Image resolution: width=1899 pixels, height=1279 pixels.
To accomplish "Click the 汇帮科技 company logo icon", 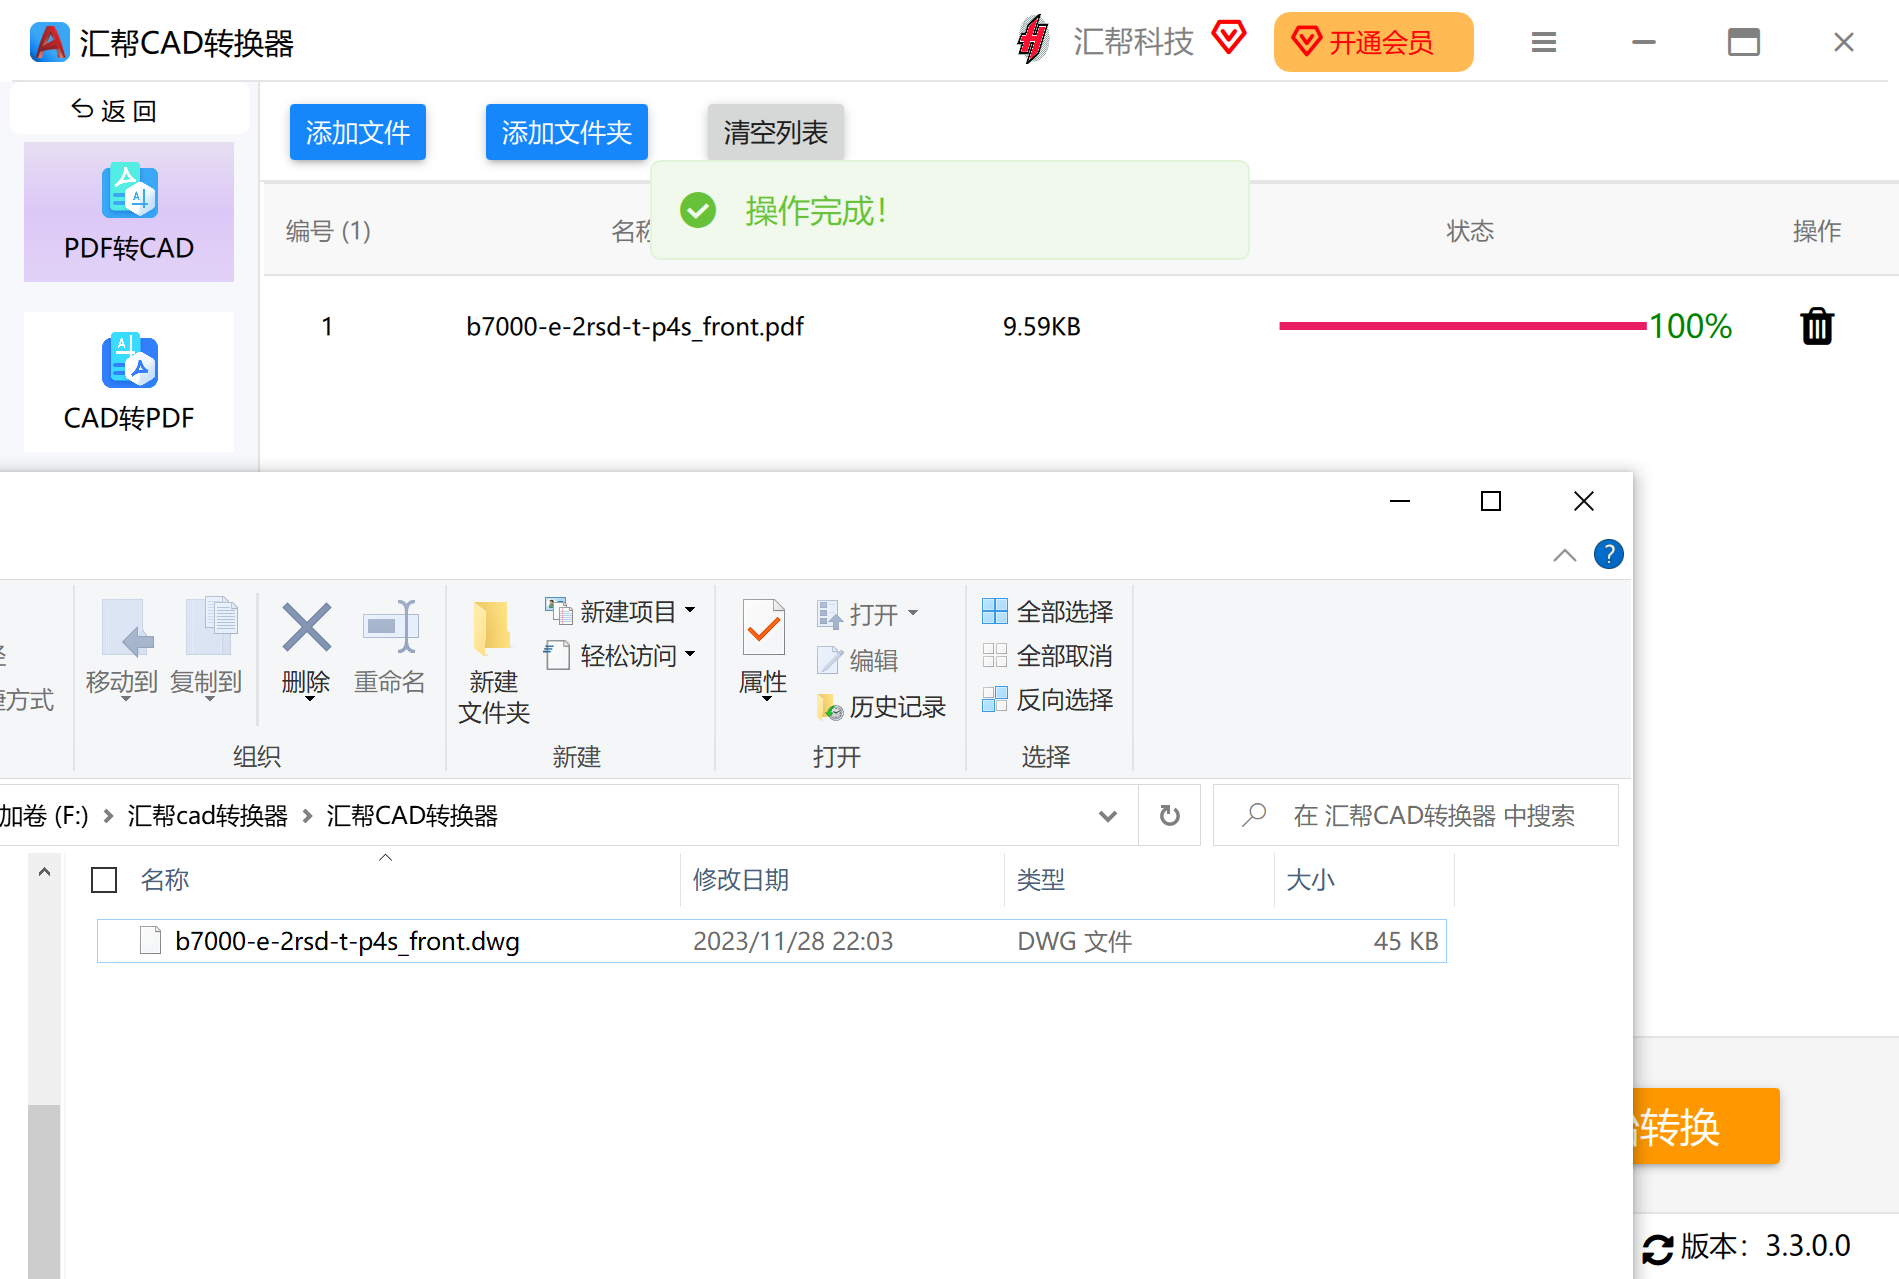I will coord(1033,40).
